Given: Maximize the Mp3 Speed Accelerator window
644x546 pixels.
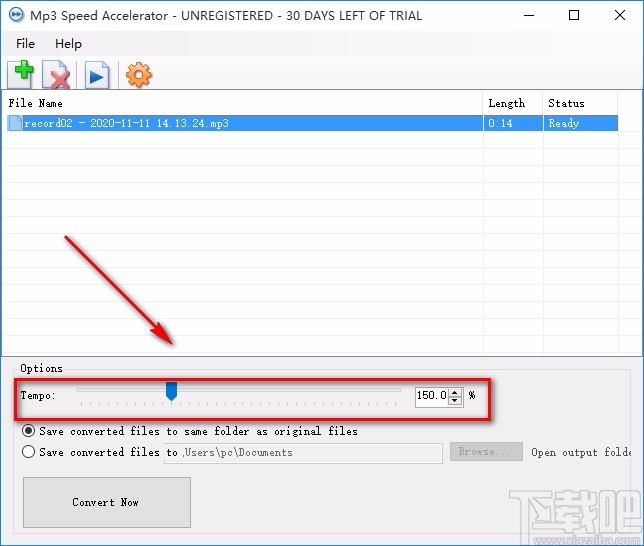Looking at the screenshot, I should coord(574,16).
